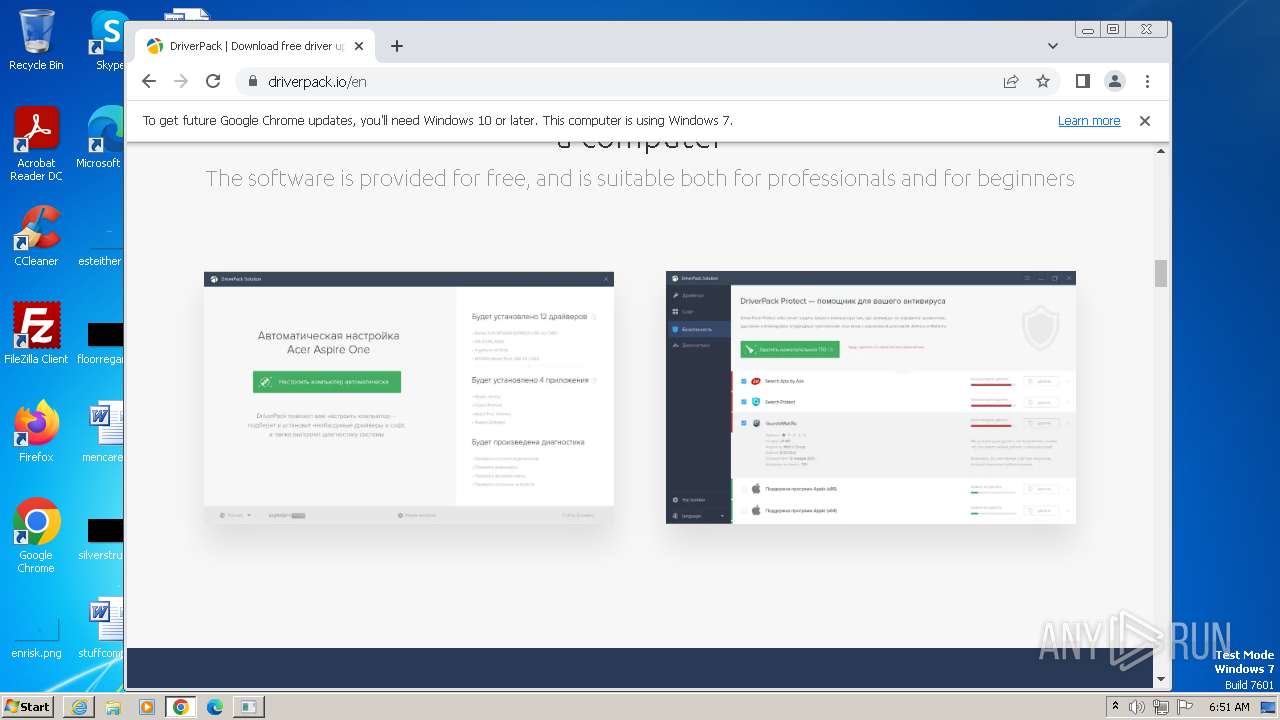This screenshot has height=720, width=1280.
Task: Launch Internet Explorer from the taskbar
Action: [x=80, y=707]
